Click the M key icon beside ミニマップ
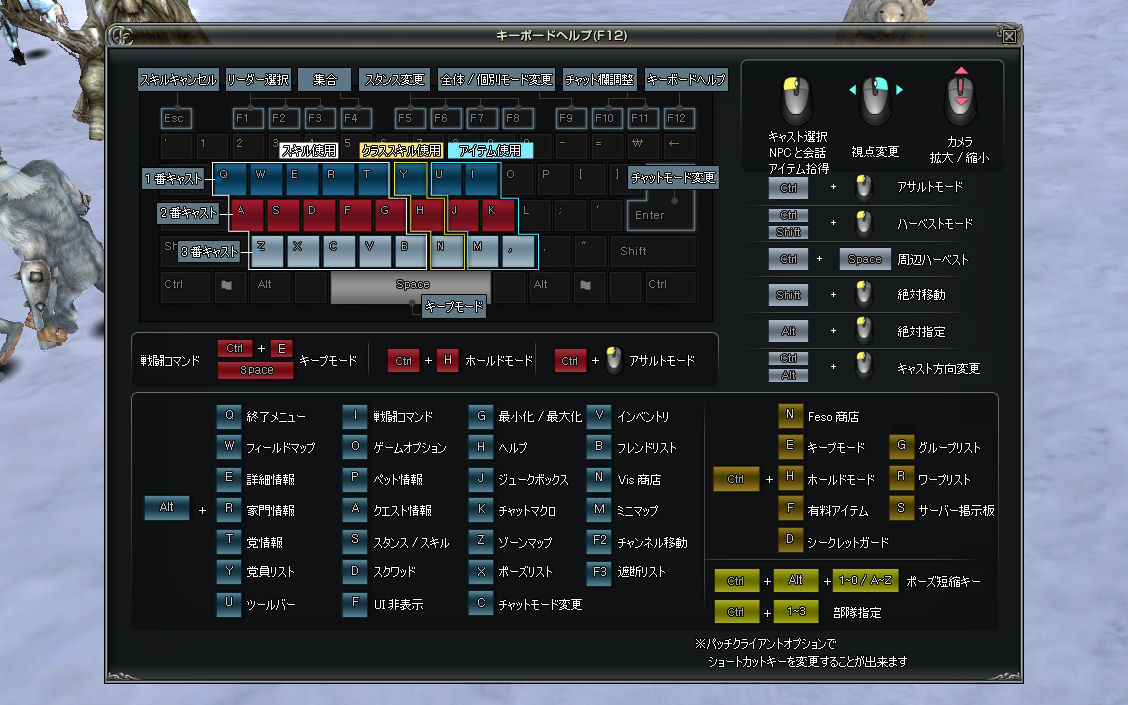1128x705 pixels. [599, 510]
